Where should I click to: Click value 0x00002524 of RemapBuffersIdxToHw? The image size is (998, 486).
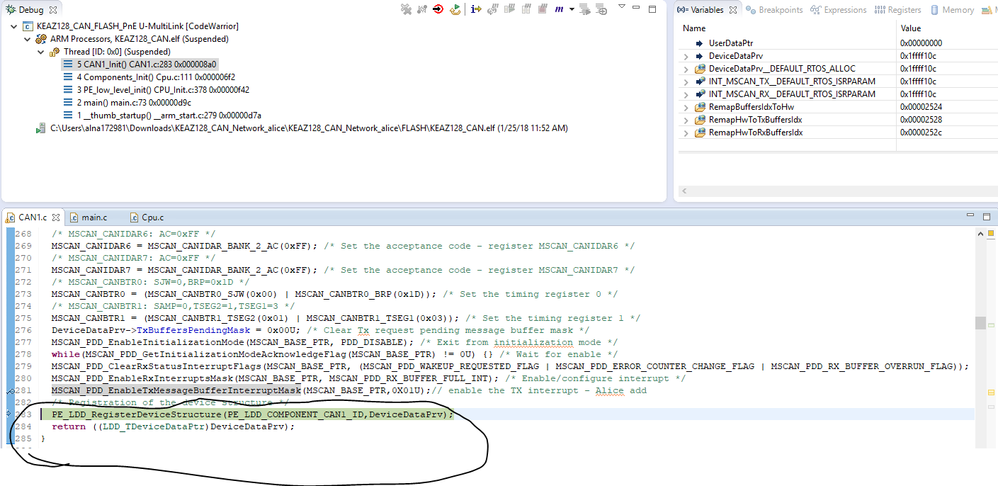click(920, 107)
